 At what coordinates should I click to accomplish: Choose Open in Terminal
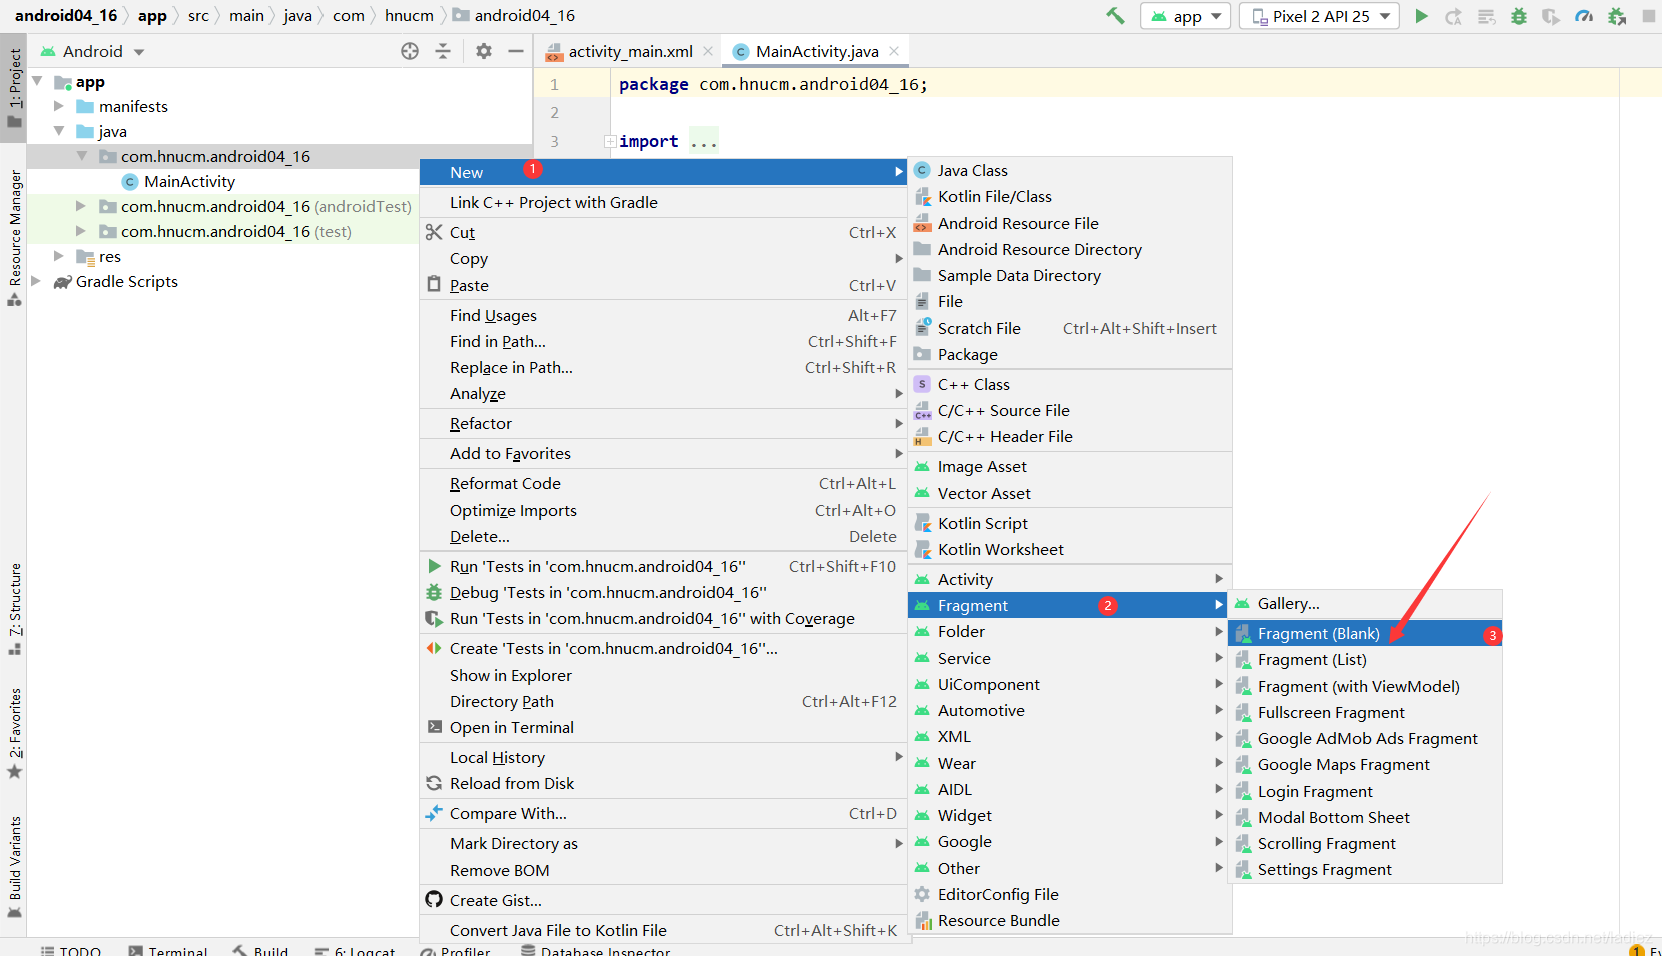click(663, 727)
